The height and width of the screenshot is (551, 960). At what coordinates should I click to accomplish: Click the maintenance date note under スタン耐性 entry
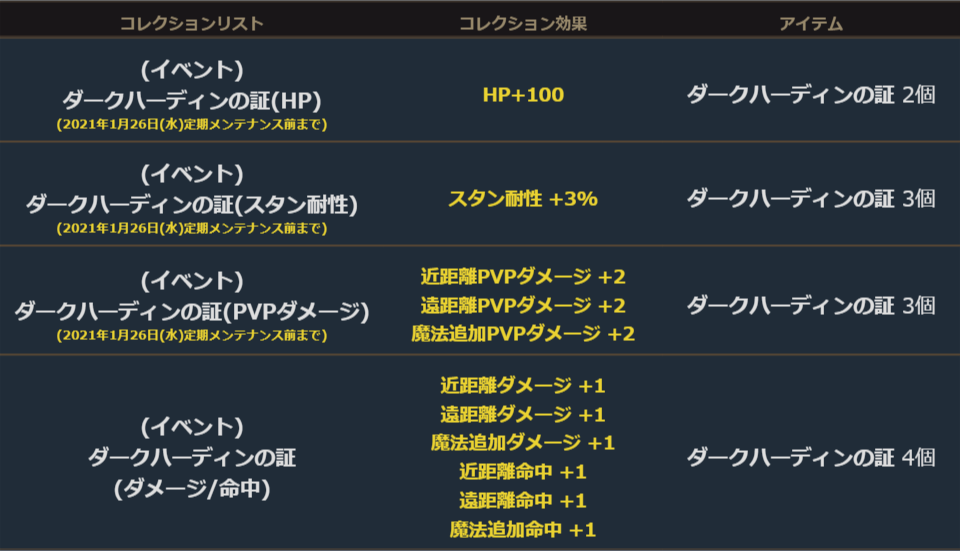[191, 228]
